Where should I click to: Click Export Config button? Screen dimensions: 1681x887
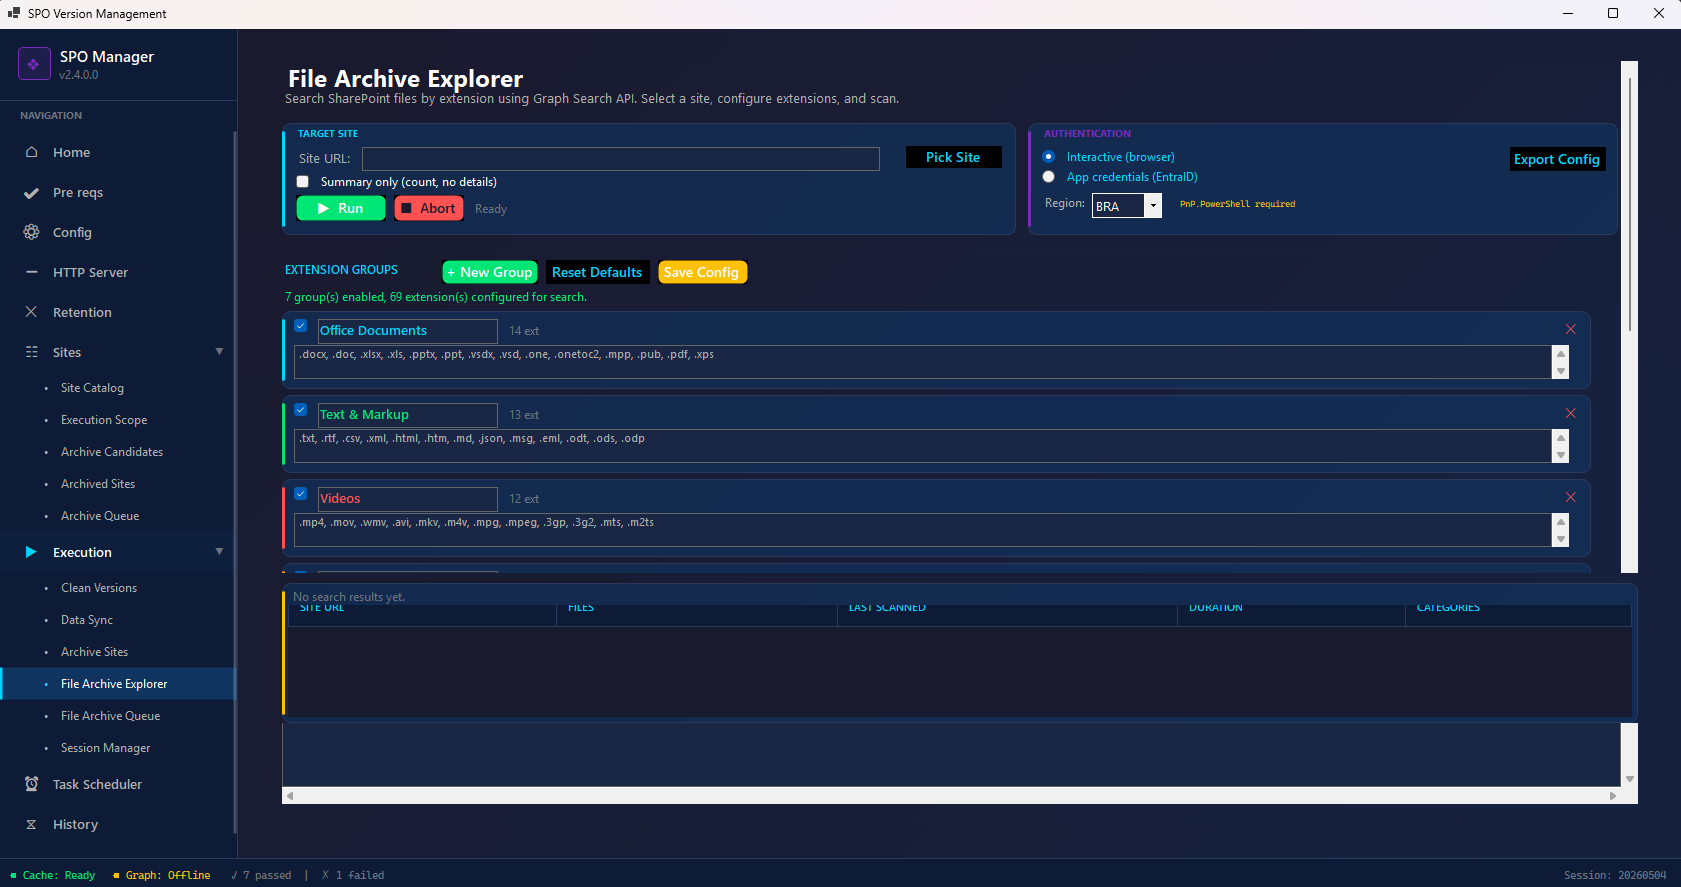point(1557,159)
